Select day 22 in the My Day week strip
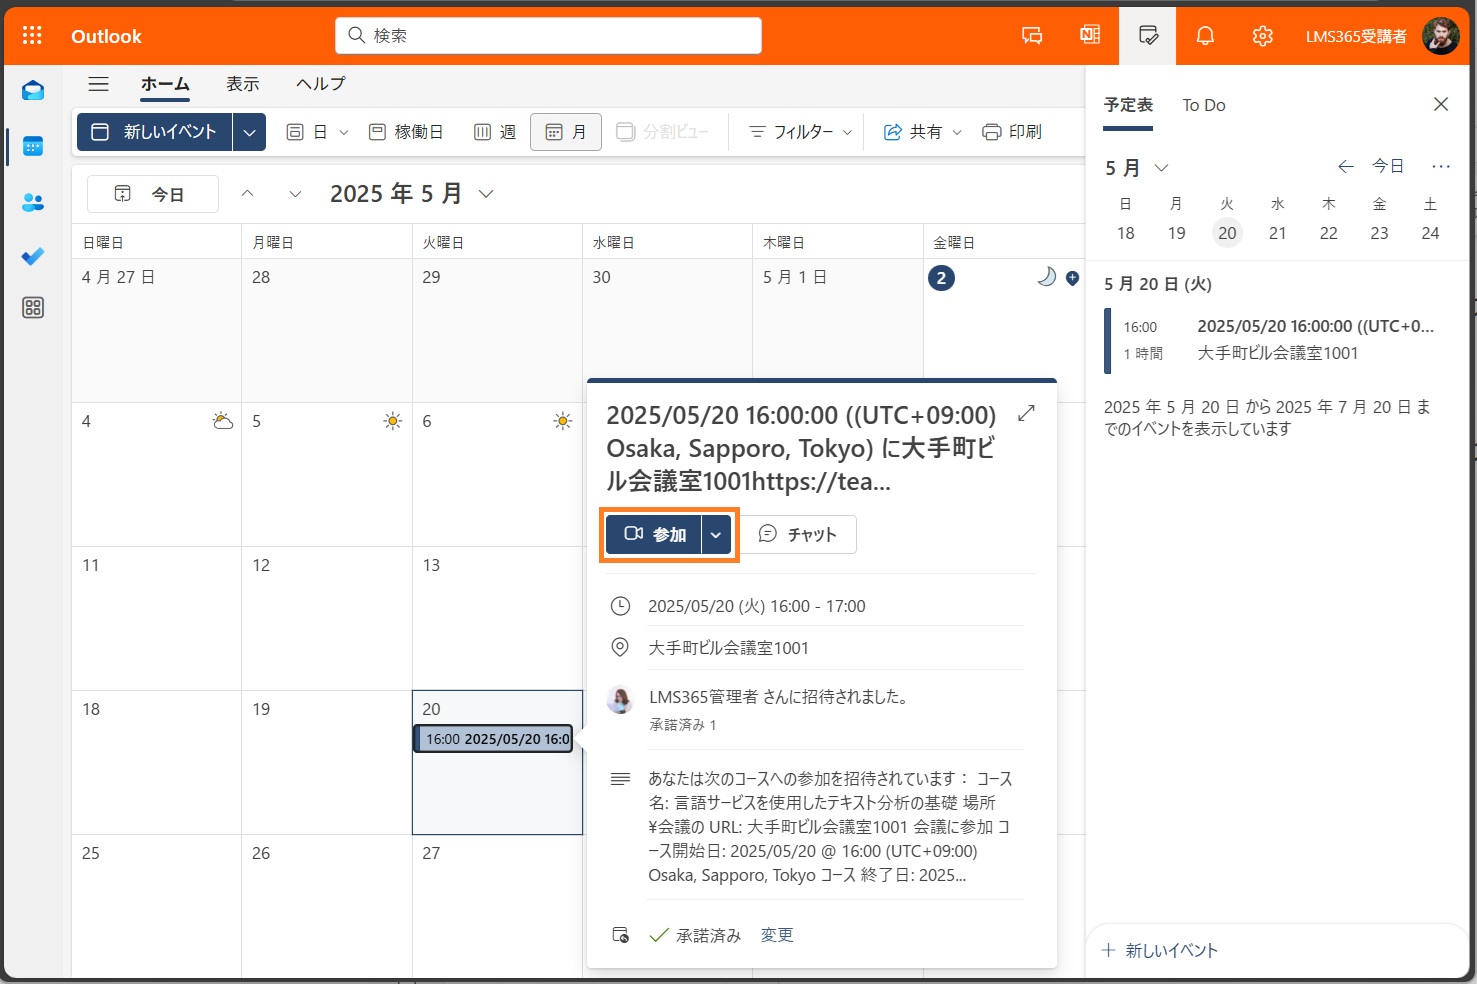This screenshot has height=984, width=1477. [1328, 233]
